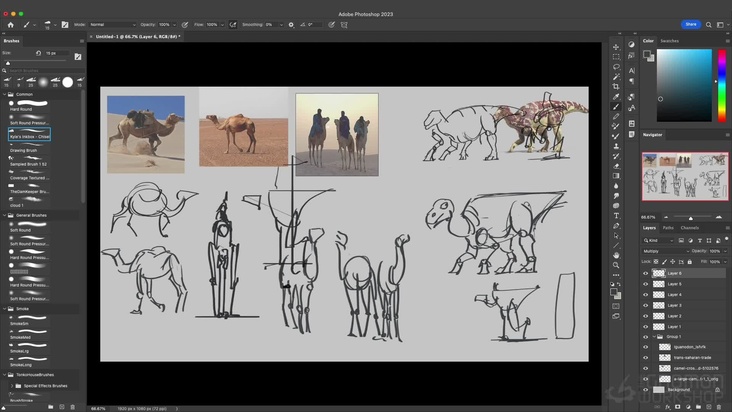This screenshot has width=732, height=412.
Task: Collapse the Smoke brushes folder
Action: [x=5, y=308]
